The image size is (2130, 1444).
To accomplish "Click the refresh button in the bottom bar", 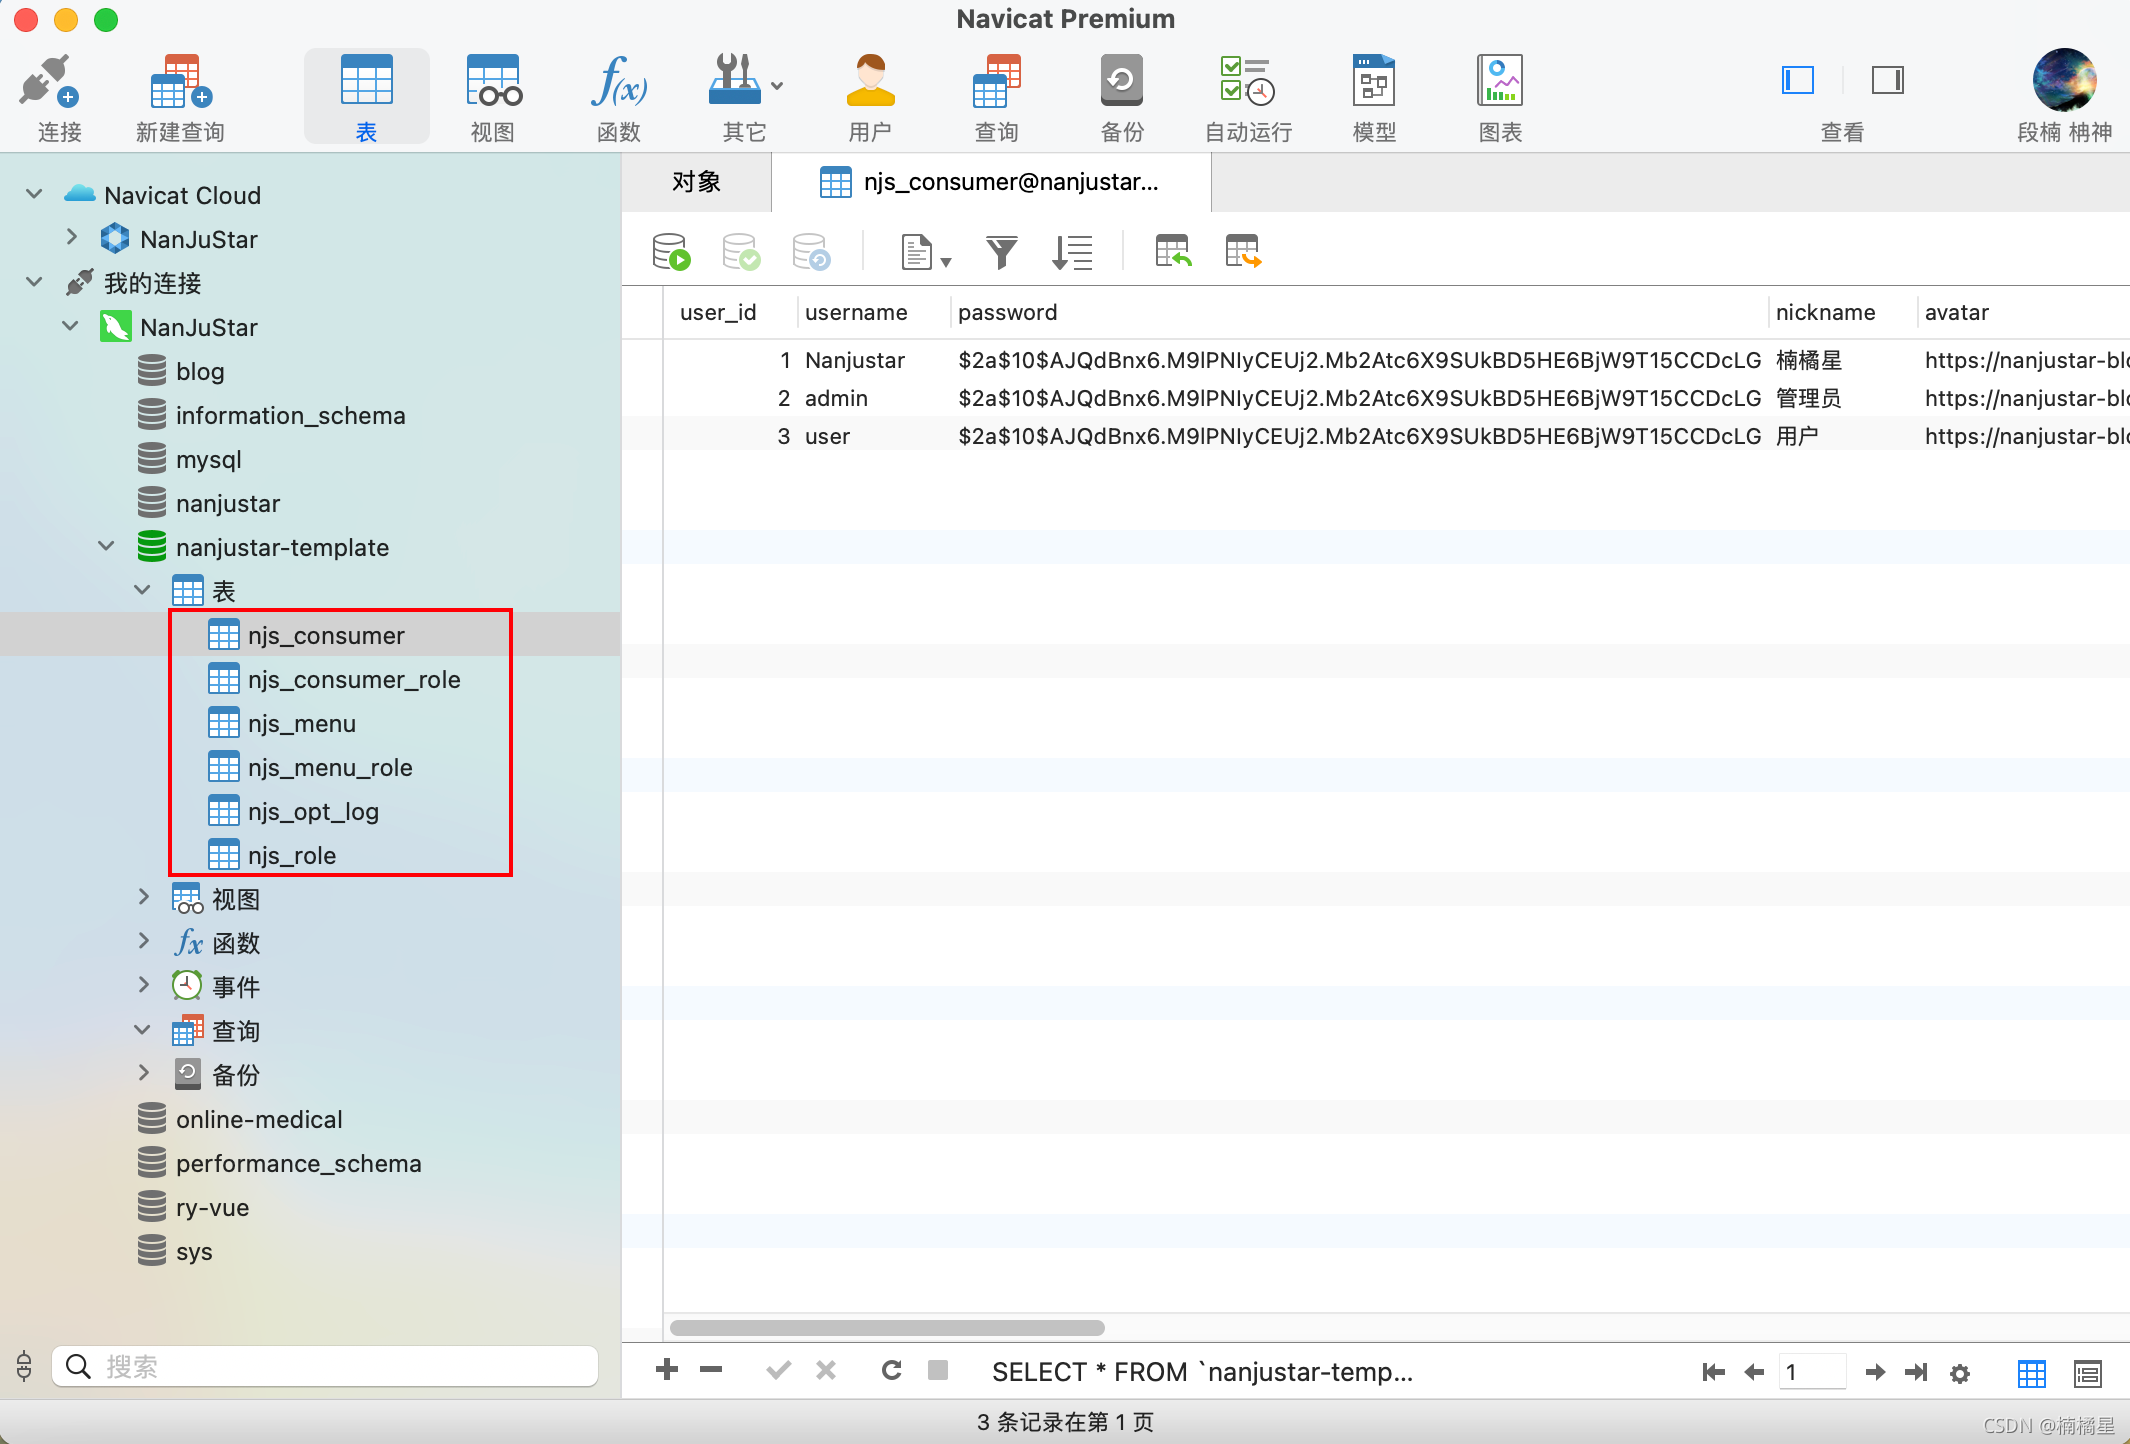I will click(891, 1370).
